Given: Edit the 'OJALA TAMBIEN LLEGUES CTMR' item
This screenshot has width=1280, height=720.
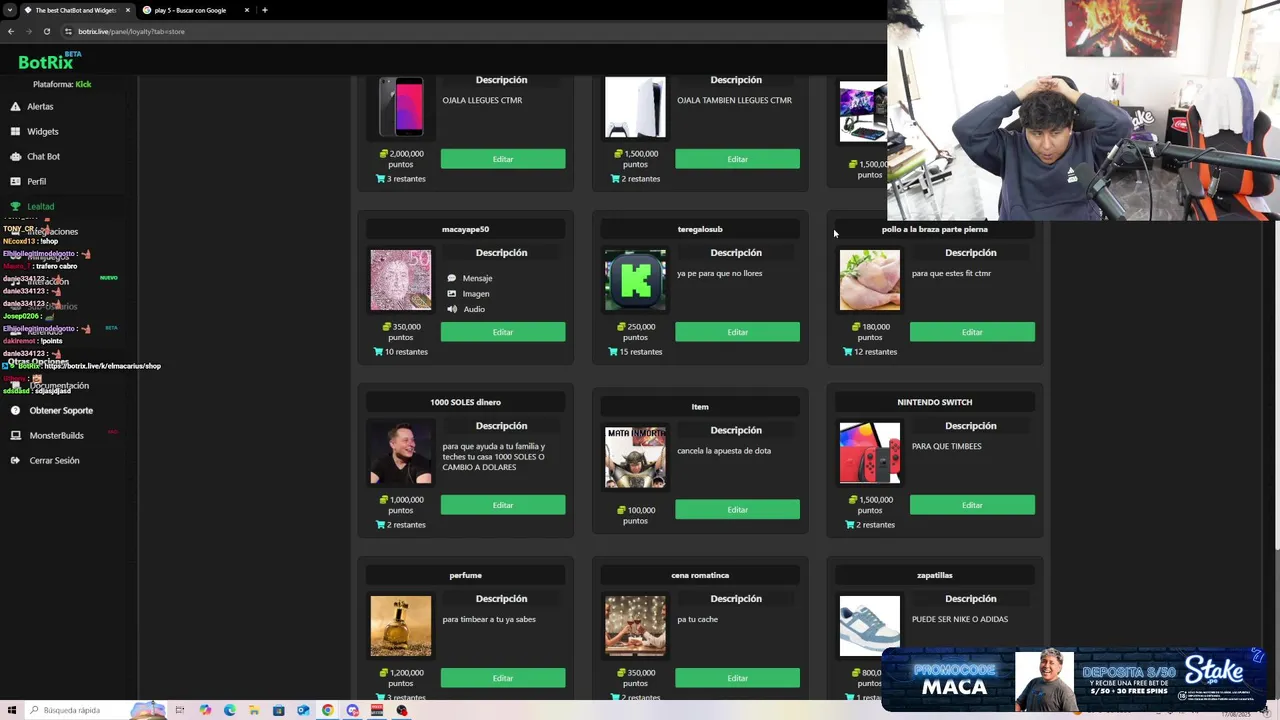Looking at the screenshot, I should coord(737,159).
